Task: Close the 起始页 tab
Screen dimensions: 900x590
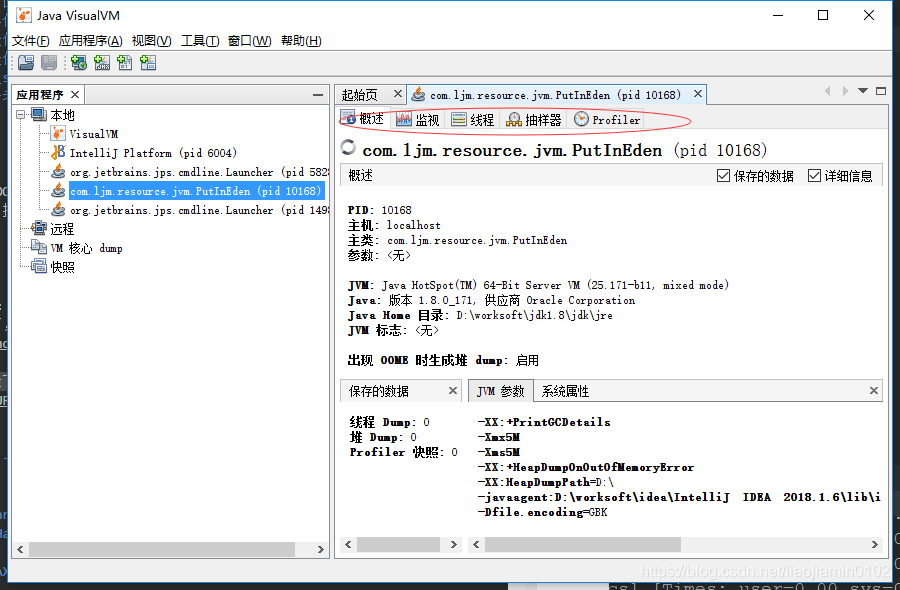Action: coord(398,94)
